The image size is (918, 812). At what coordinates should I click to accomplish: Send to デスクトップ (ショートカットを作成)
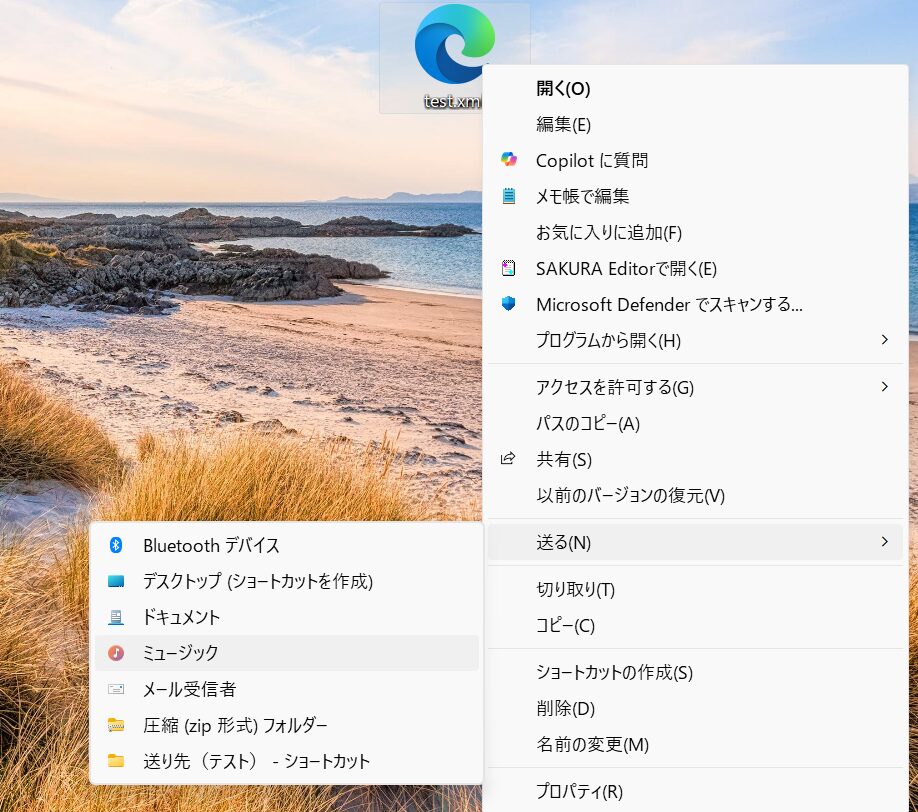(287, 581)
